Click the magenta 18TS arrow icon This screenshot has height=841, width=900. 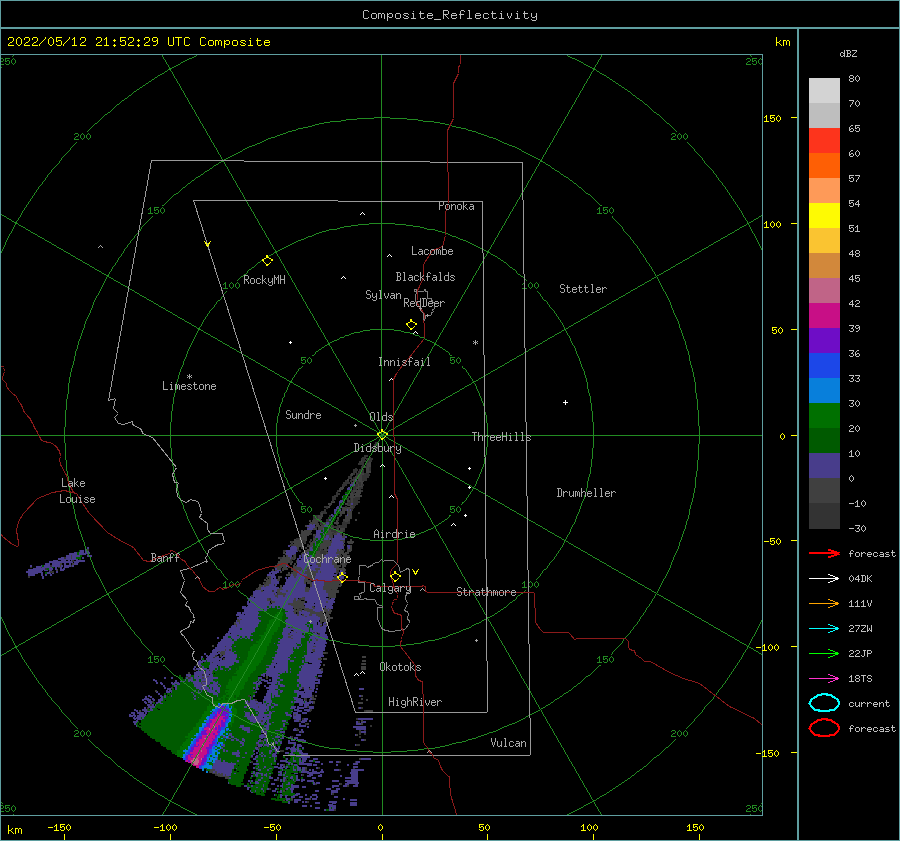tap(824, 679)
